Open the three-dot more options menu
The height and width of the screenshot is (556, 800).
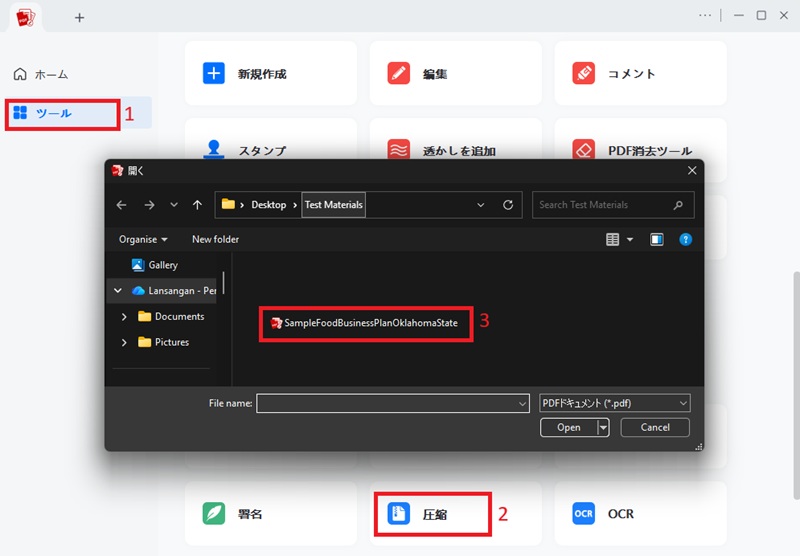pyautogui.click(x=705, y=15)
